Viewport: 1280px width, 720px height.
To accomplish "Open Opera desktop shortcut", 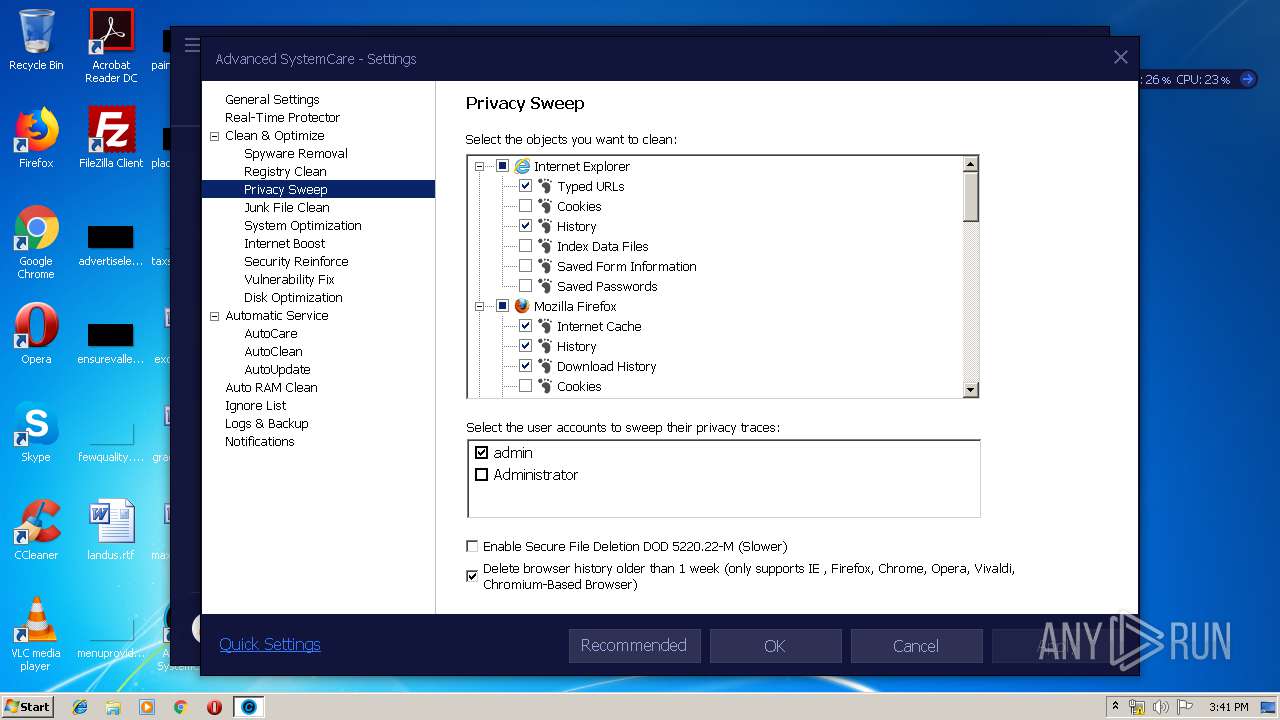I will pyautogui.click(x=36, y=334).
